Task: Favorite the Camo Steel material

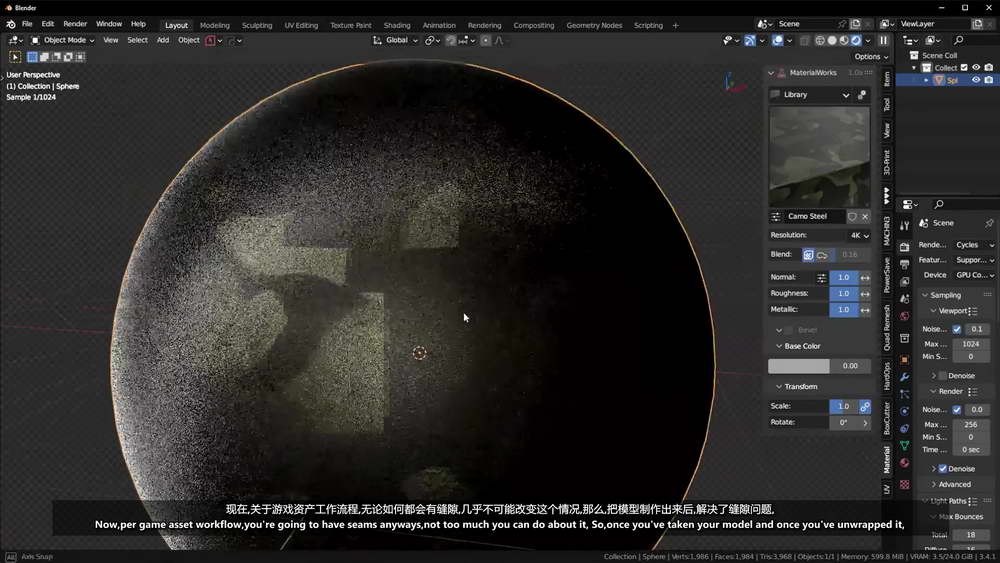Action: coord(852,217)
